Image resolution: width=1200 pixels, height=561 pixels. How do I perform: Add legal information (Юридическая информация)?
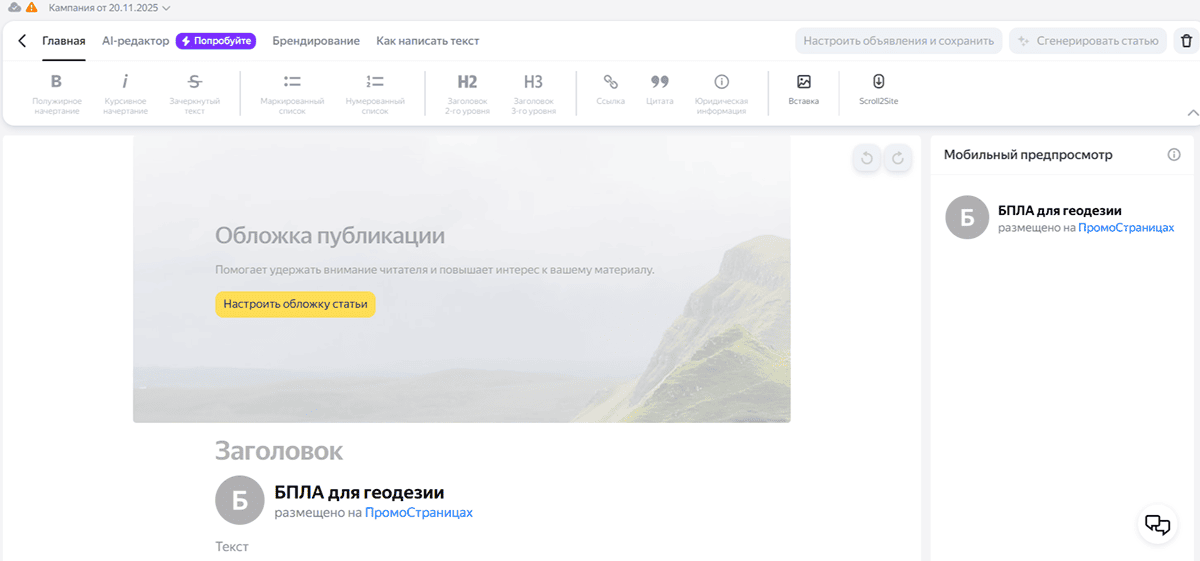click(x=721, y=93)
